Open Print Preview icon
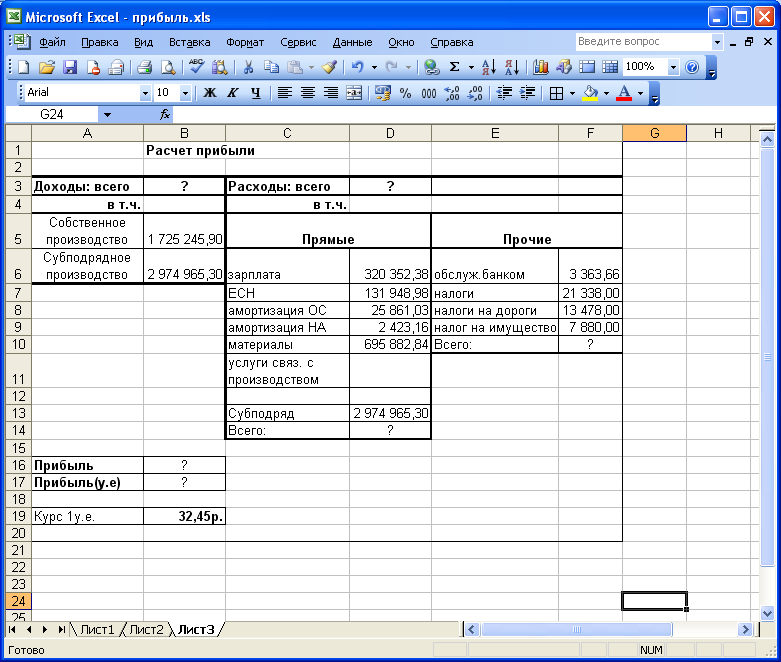This screenshot has height=662, width=781. click(x=168, y=67)
